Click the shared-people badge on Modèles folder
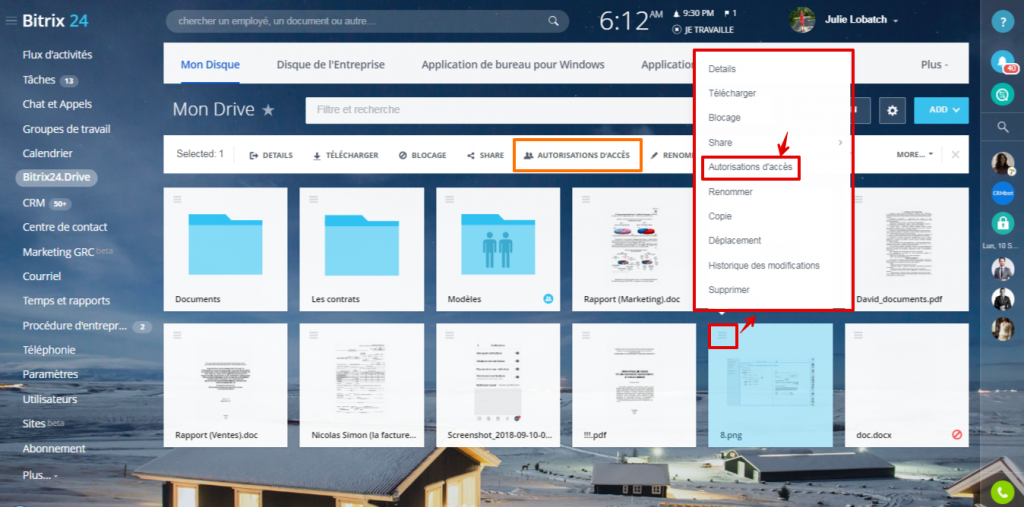1024x507 pixels. [x=549, y=299]
